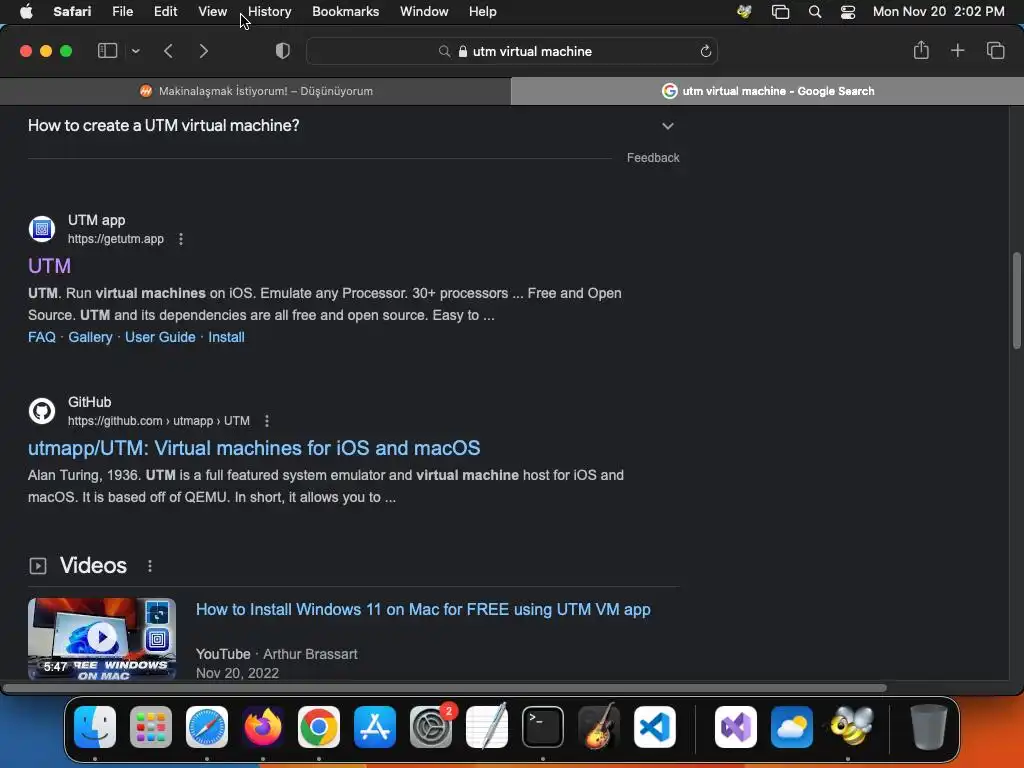This screenshot has width=1024, height=768.
Task: Open System Settings from the Dock
Action: pyautogui.click(x=431, y=727)
